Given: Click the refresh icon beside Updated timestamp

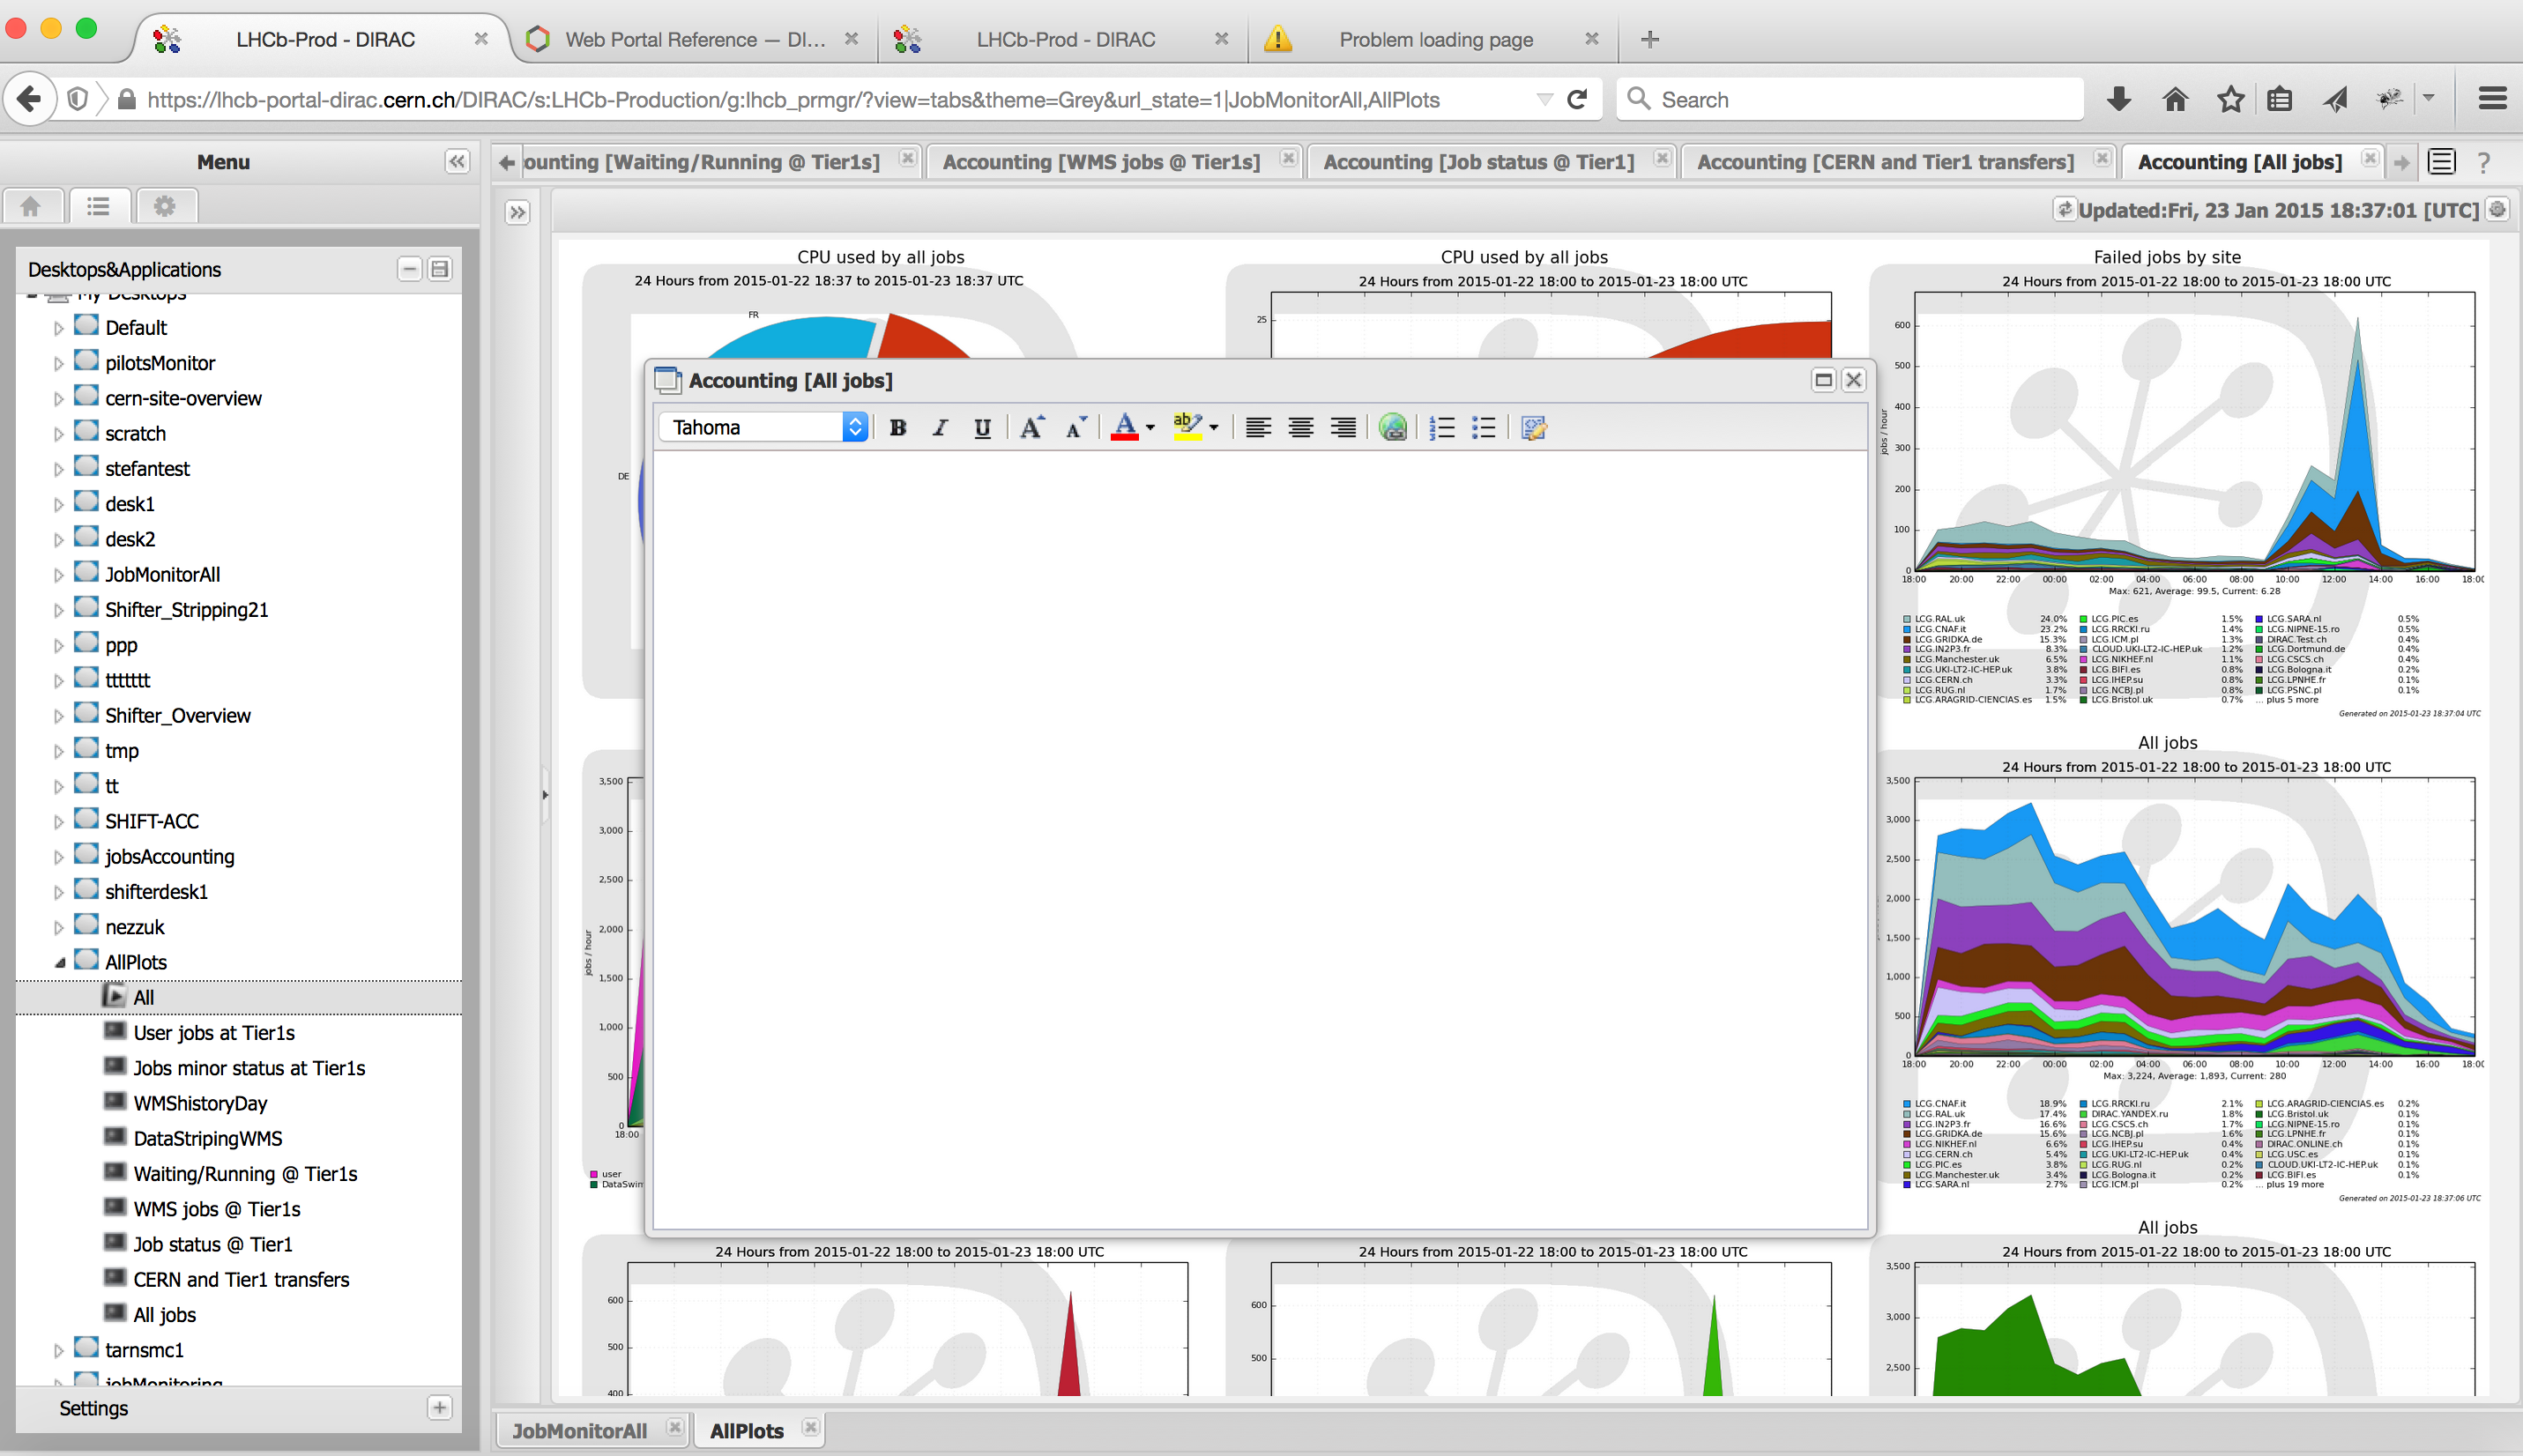Looking at the screenshot, I should tap(2065, 210).
